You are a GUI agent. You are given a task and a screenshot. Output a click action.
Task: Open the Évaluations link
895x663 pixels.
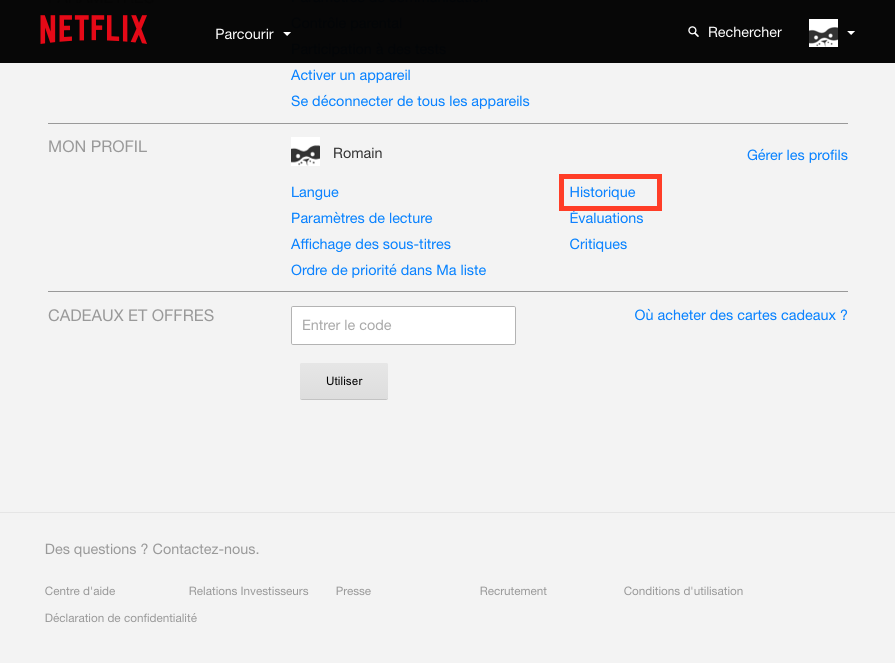pos(606,218)
